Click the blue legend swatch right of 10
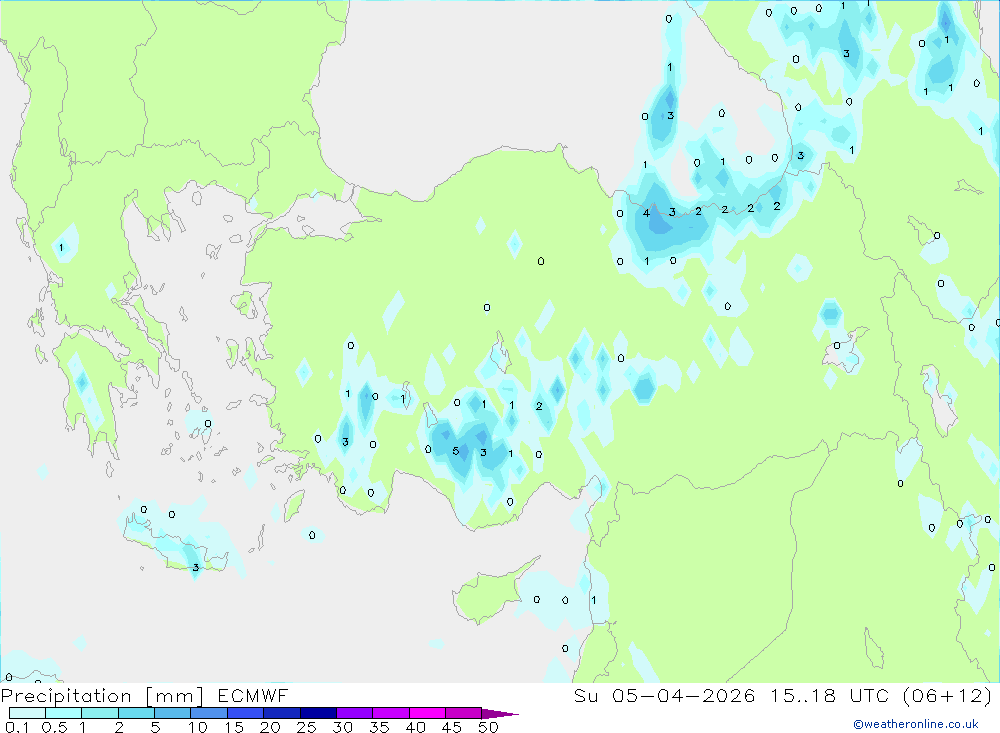 coord(209,713)
